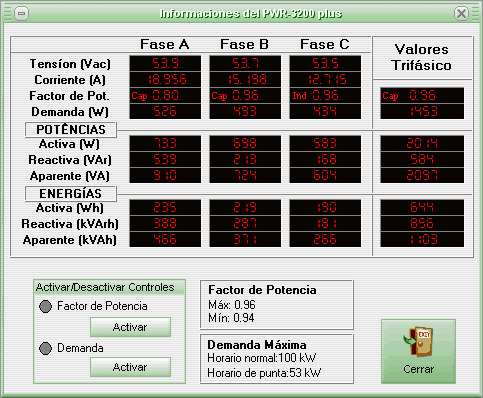
Task: Select Fase B apparent power 724
Action: coord(245,175)
